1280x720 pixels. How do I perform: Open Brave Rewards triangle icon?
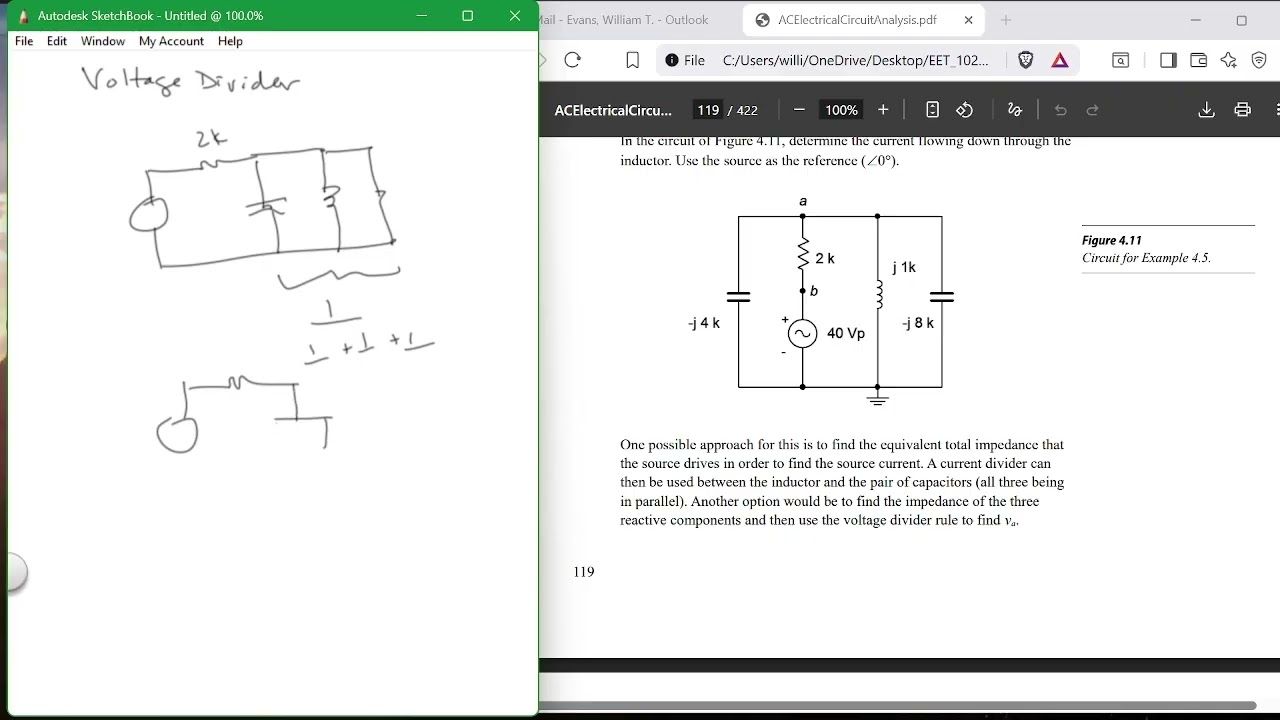point(1060,60)
